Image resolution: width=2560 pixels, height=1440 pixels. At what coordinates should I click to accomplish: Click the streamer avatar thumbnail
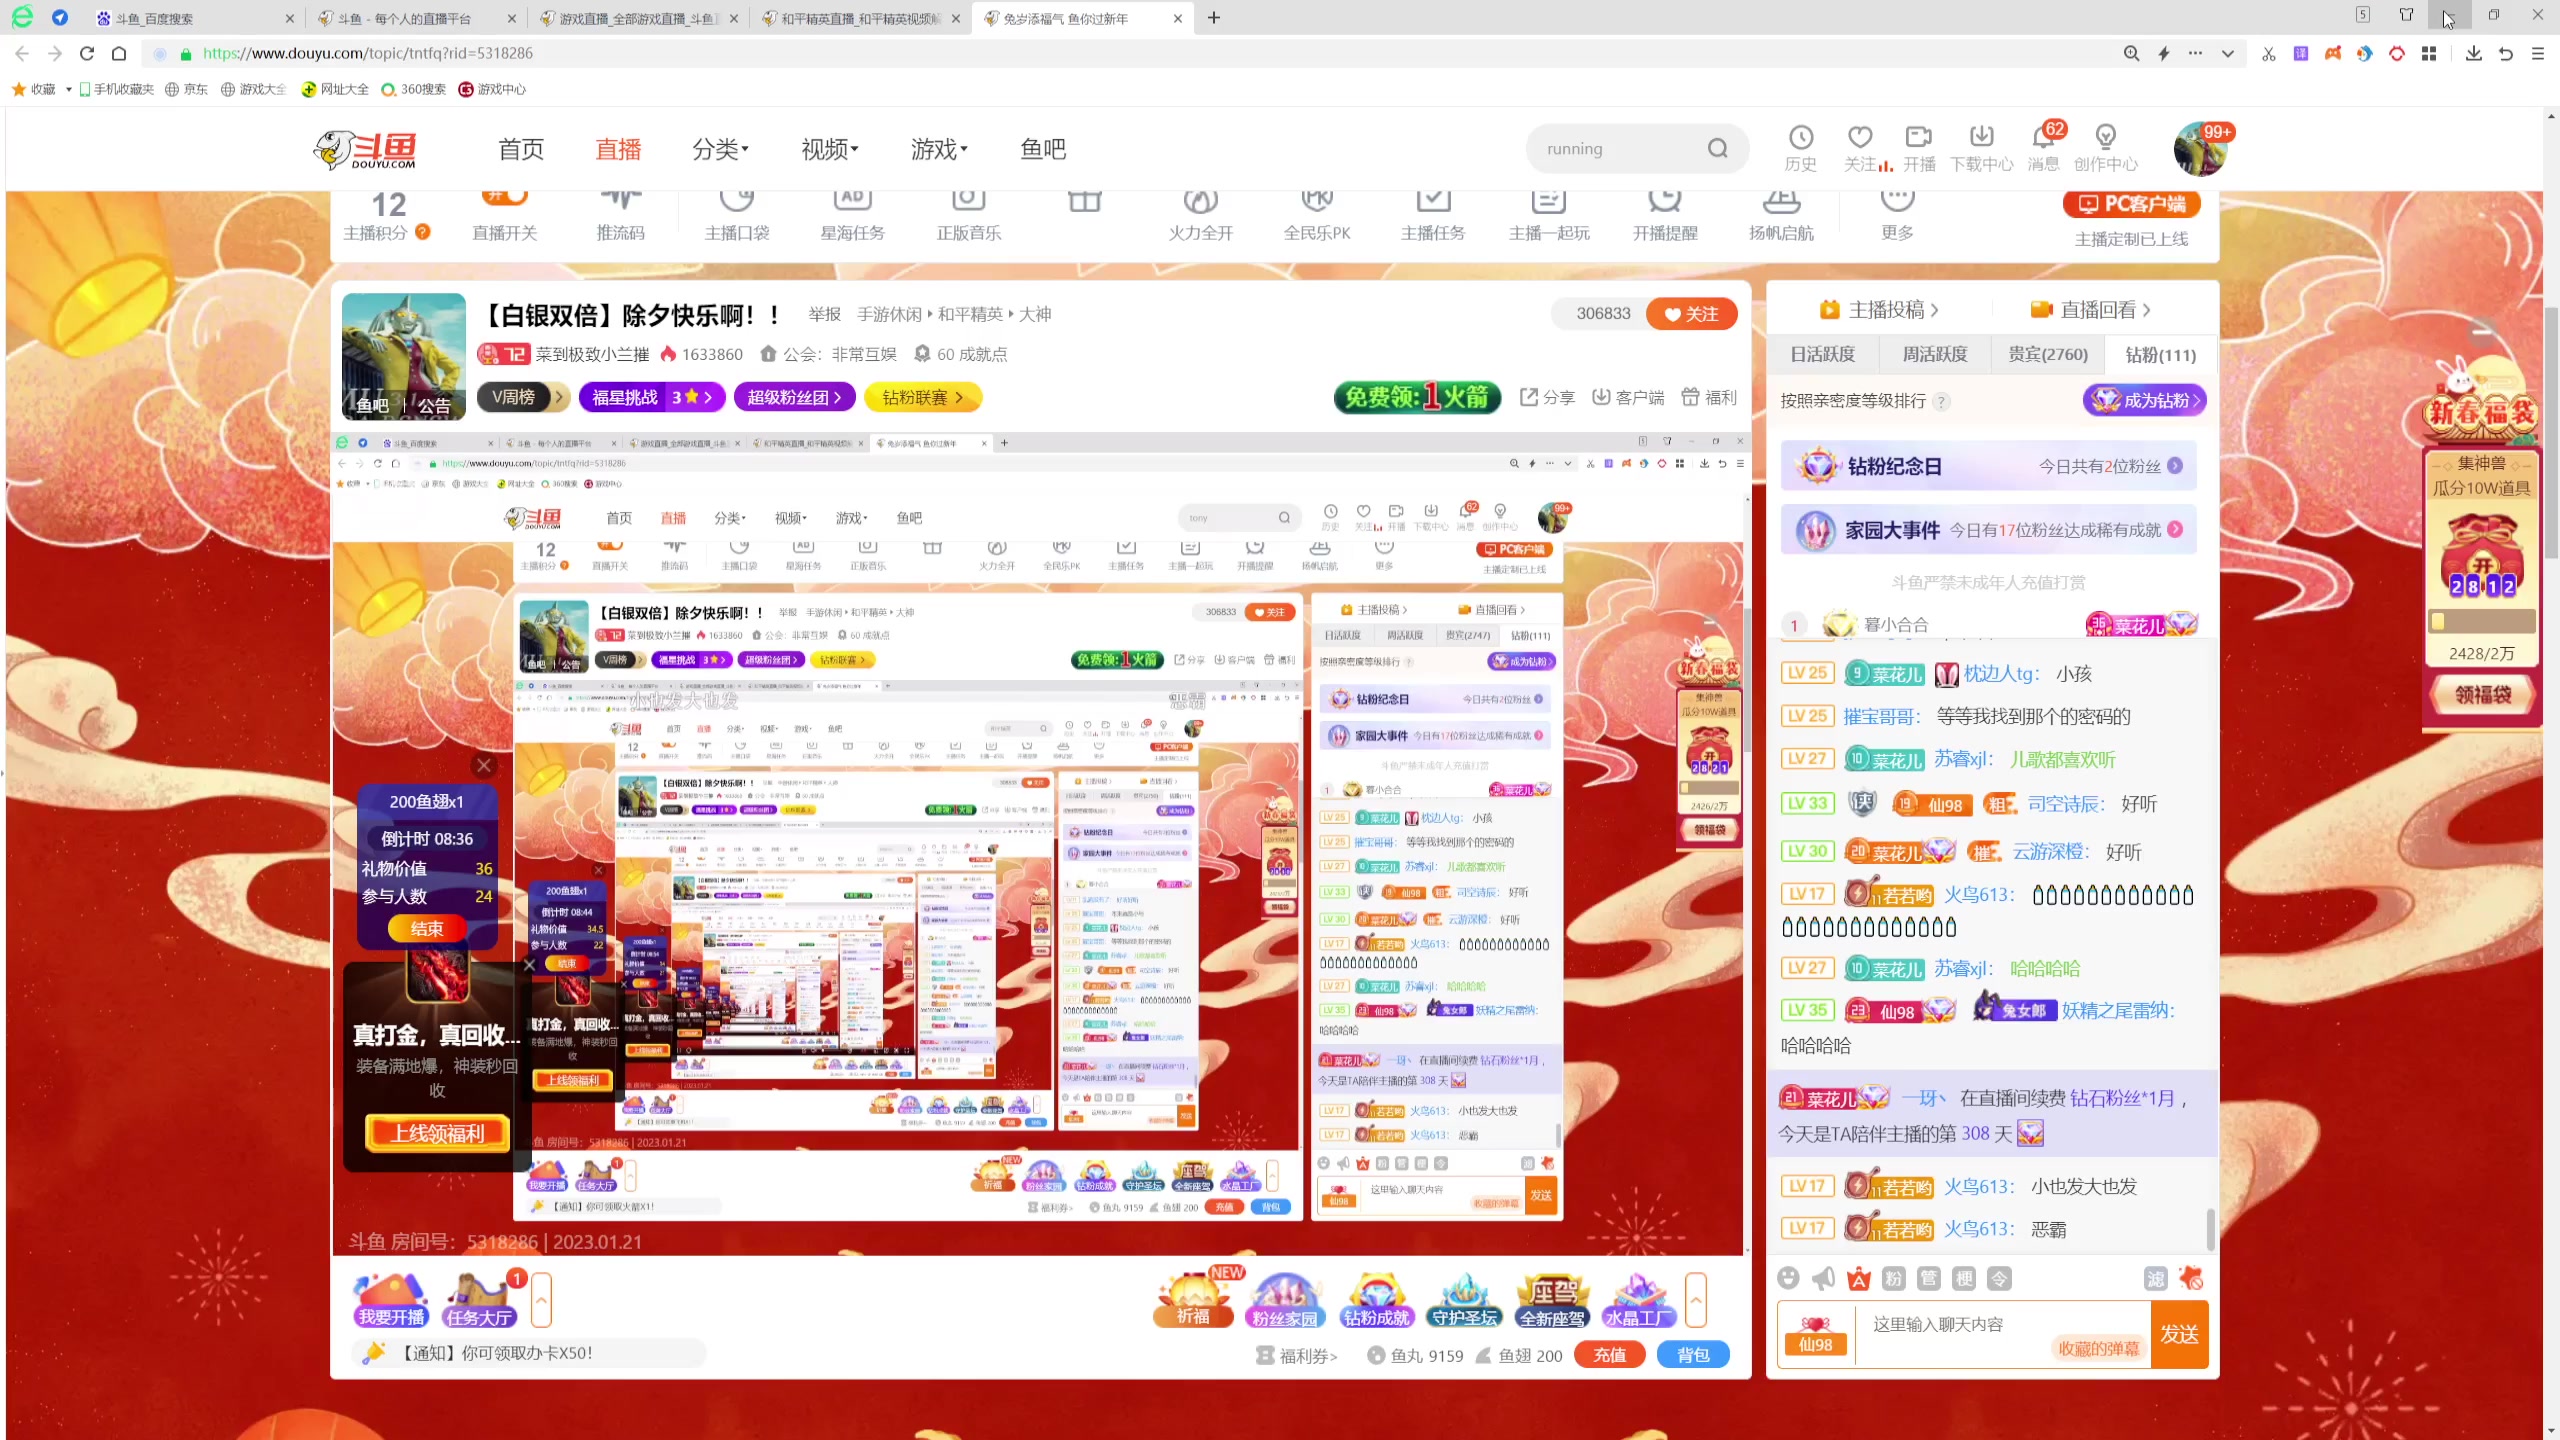click(x=403, y=356)
